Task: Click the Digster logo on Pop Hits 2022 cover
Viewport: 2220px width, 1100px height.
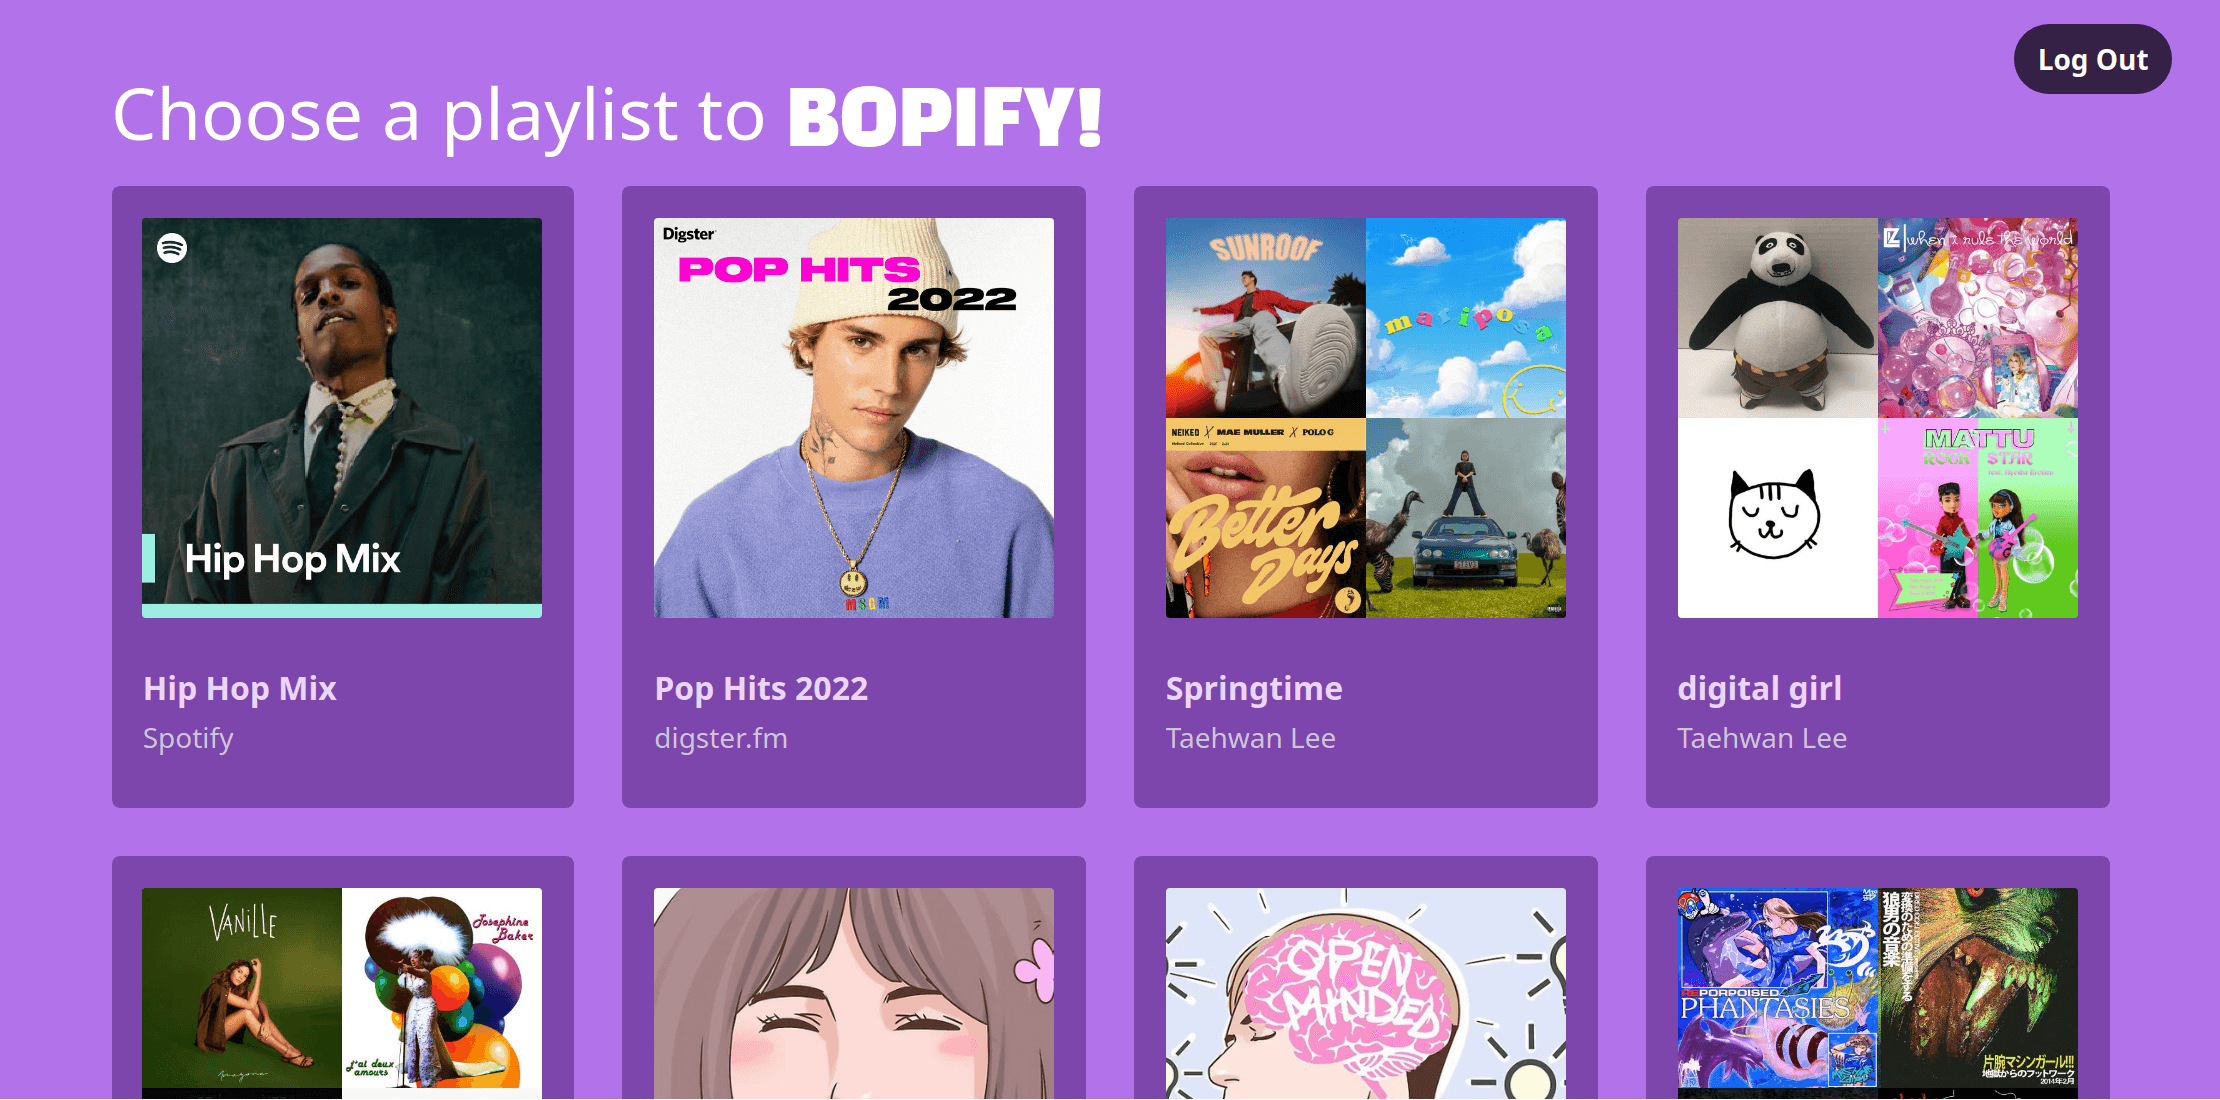Action: tap(689, 233)
